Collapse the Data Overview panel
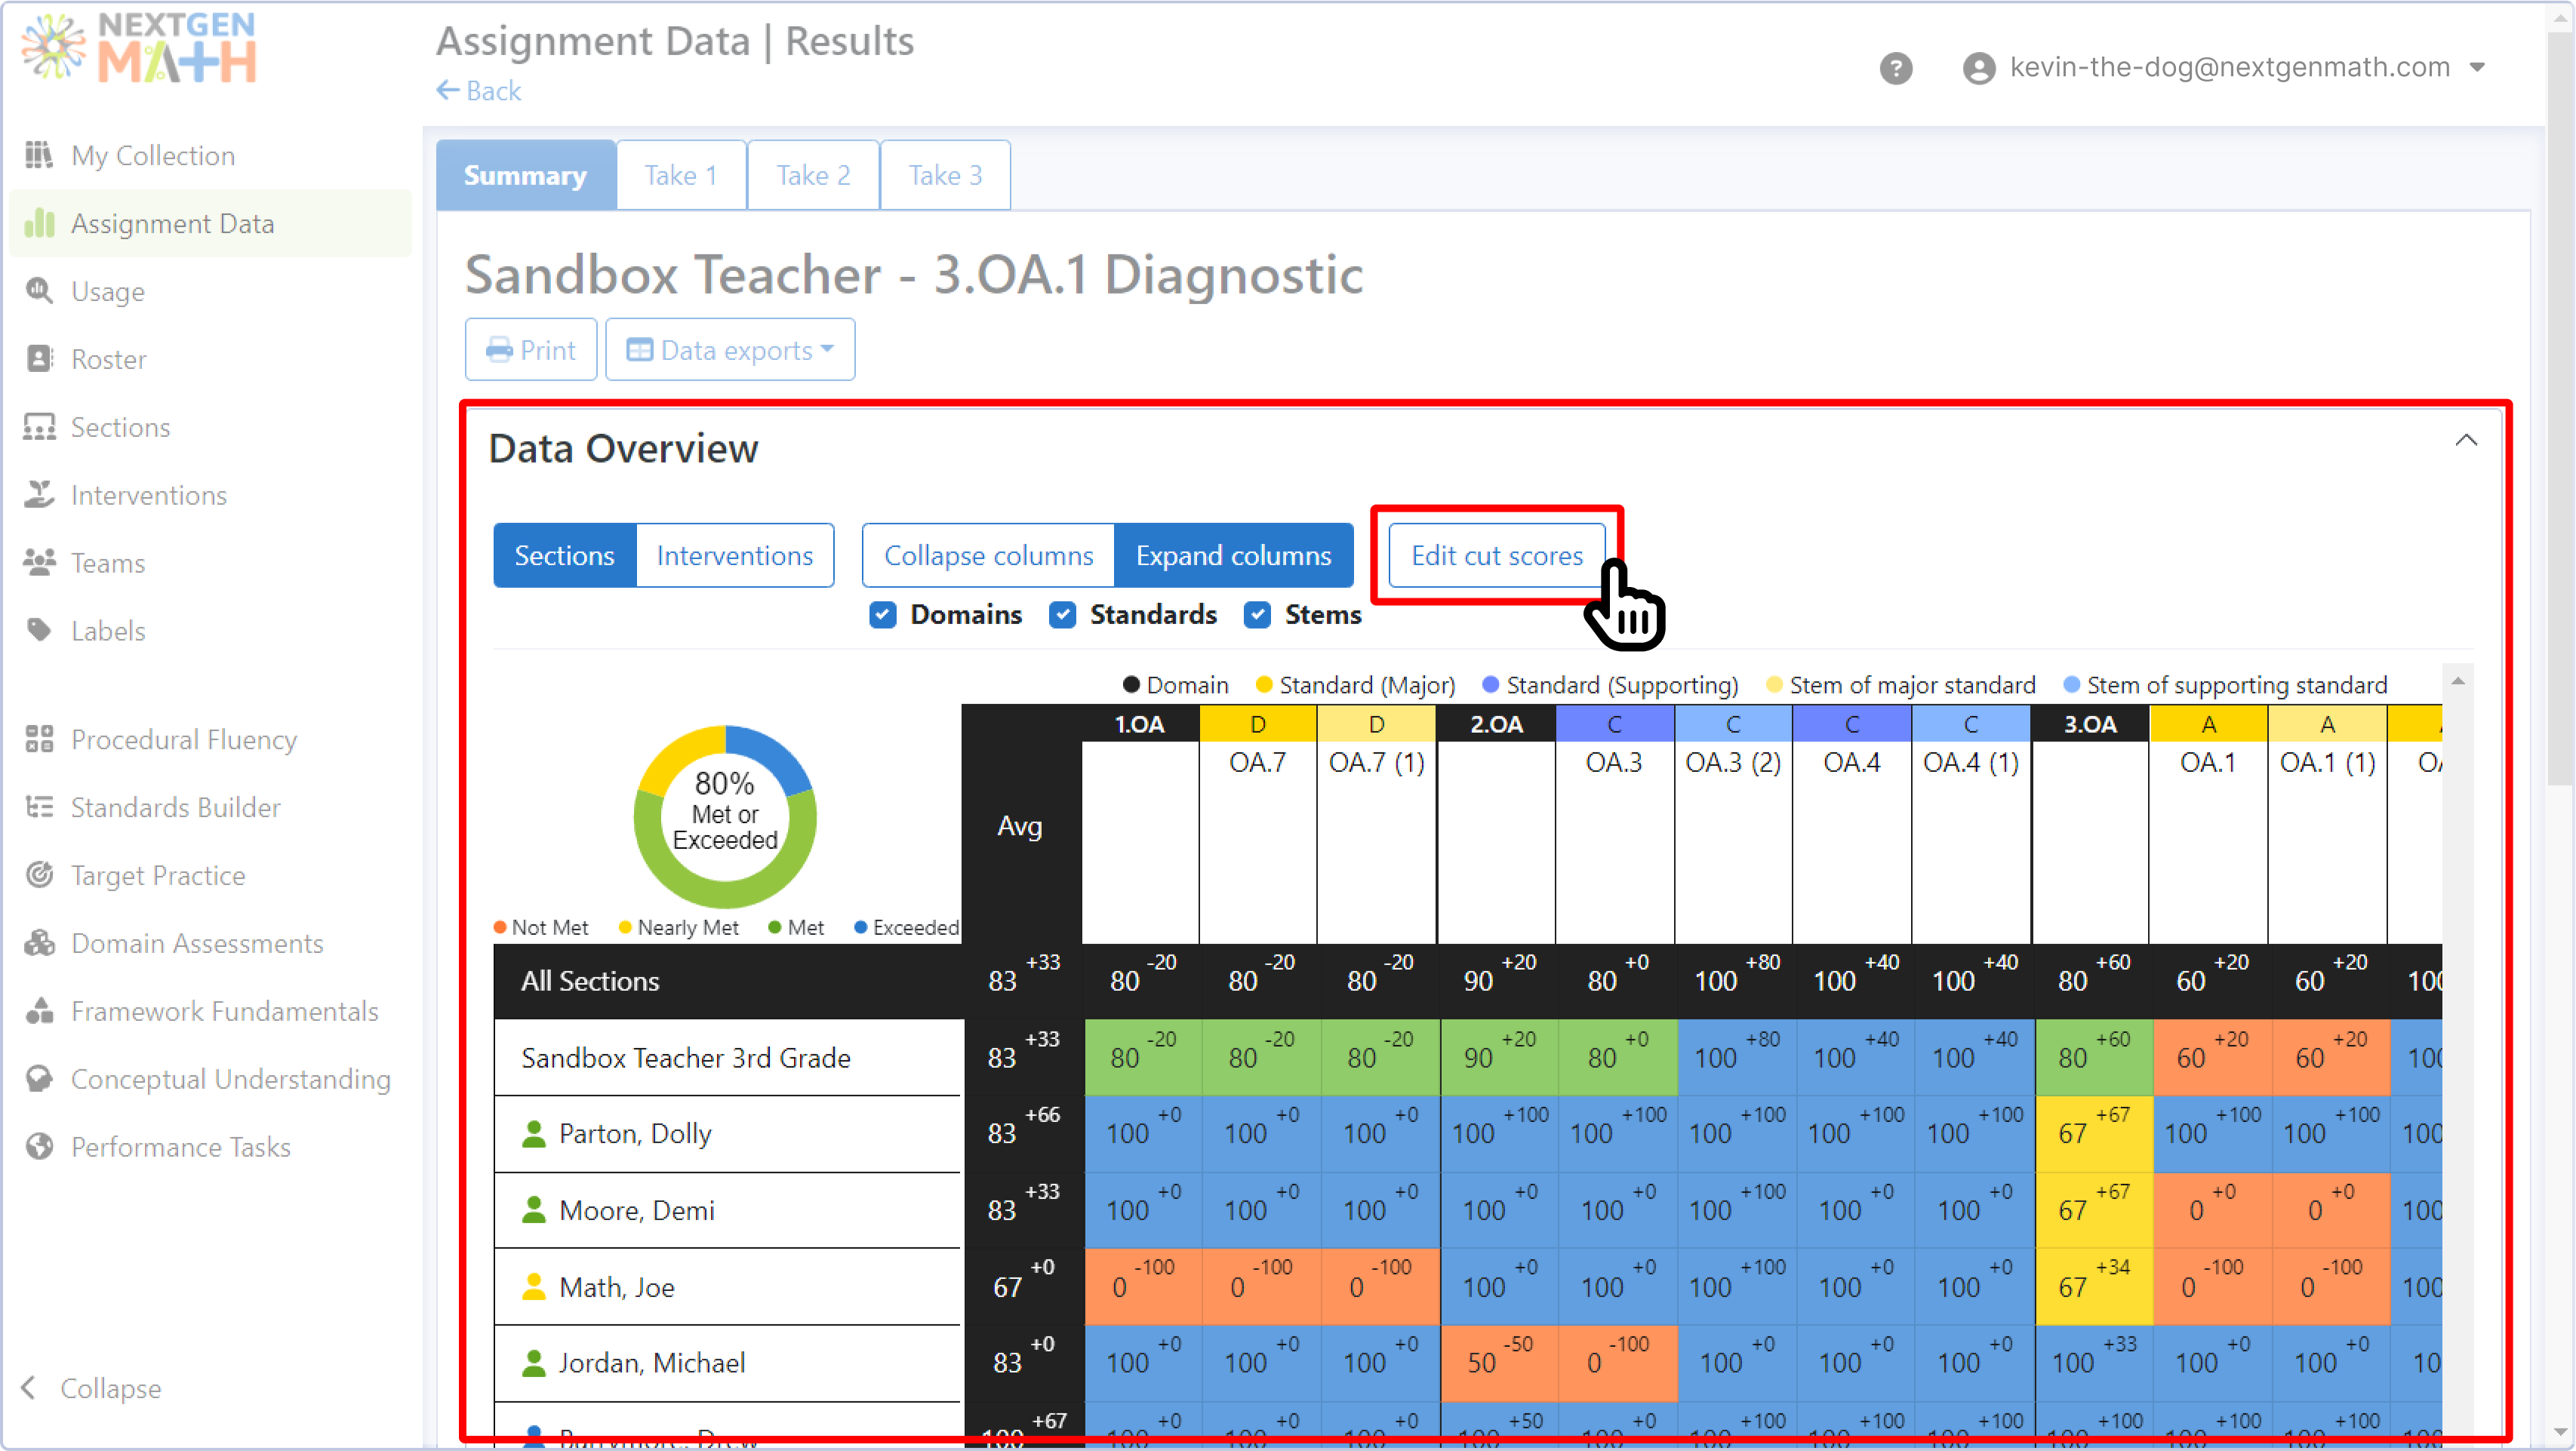Image resolution: width=2576 pixels, height=1451 pixels. pyautogui.click(x=2466, y=440)
